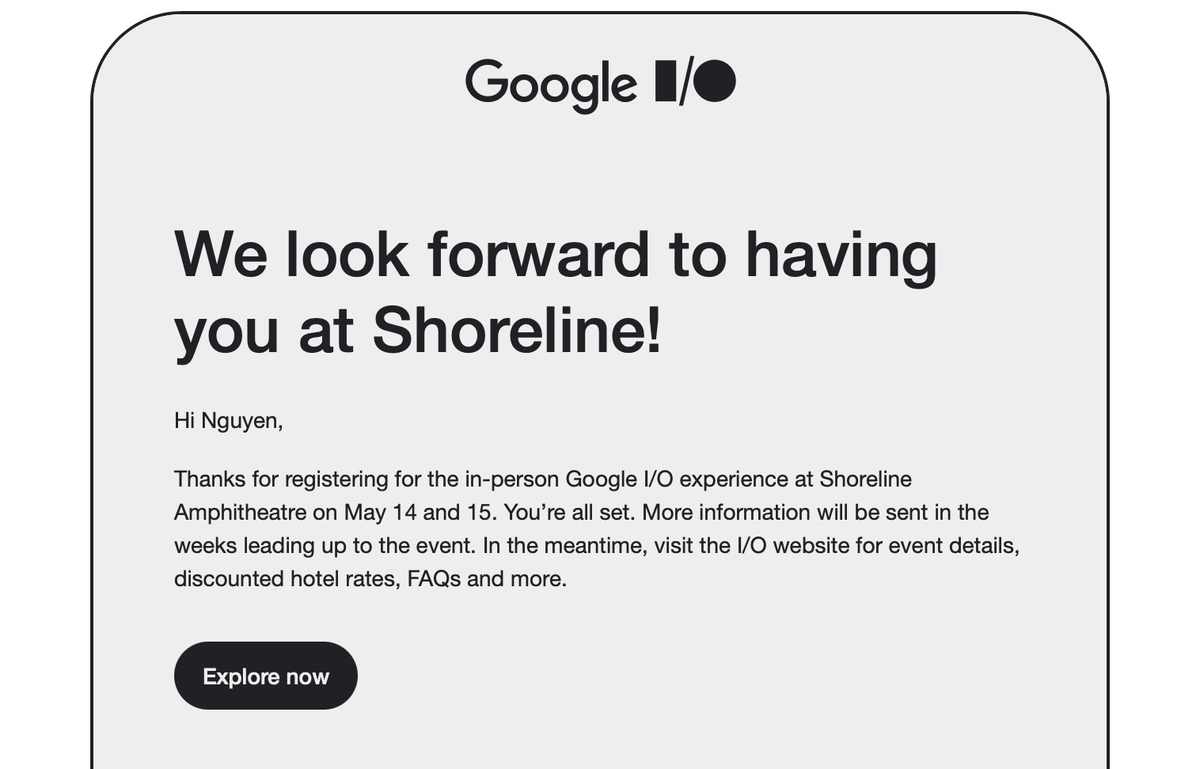The height and width of the screenshot is (769, 1200).
Task: Open the Explore now button
Action: click(266, 676)
